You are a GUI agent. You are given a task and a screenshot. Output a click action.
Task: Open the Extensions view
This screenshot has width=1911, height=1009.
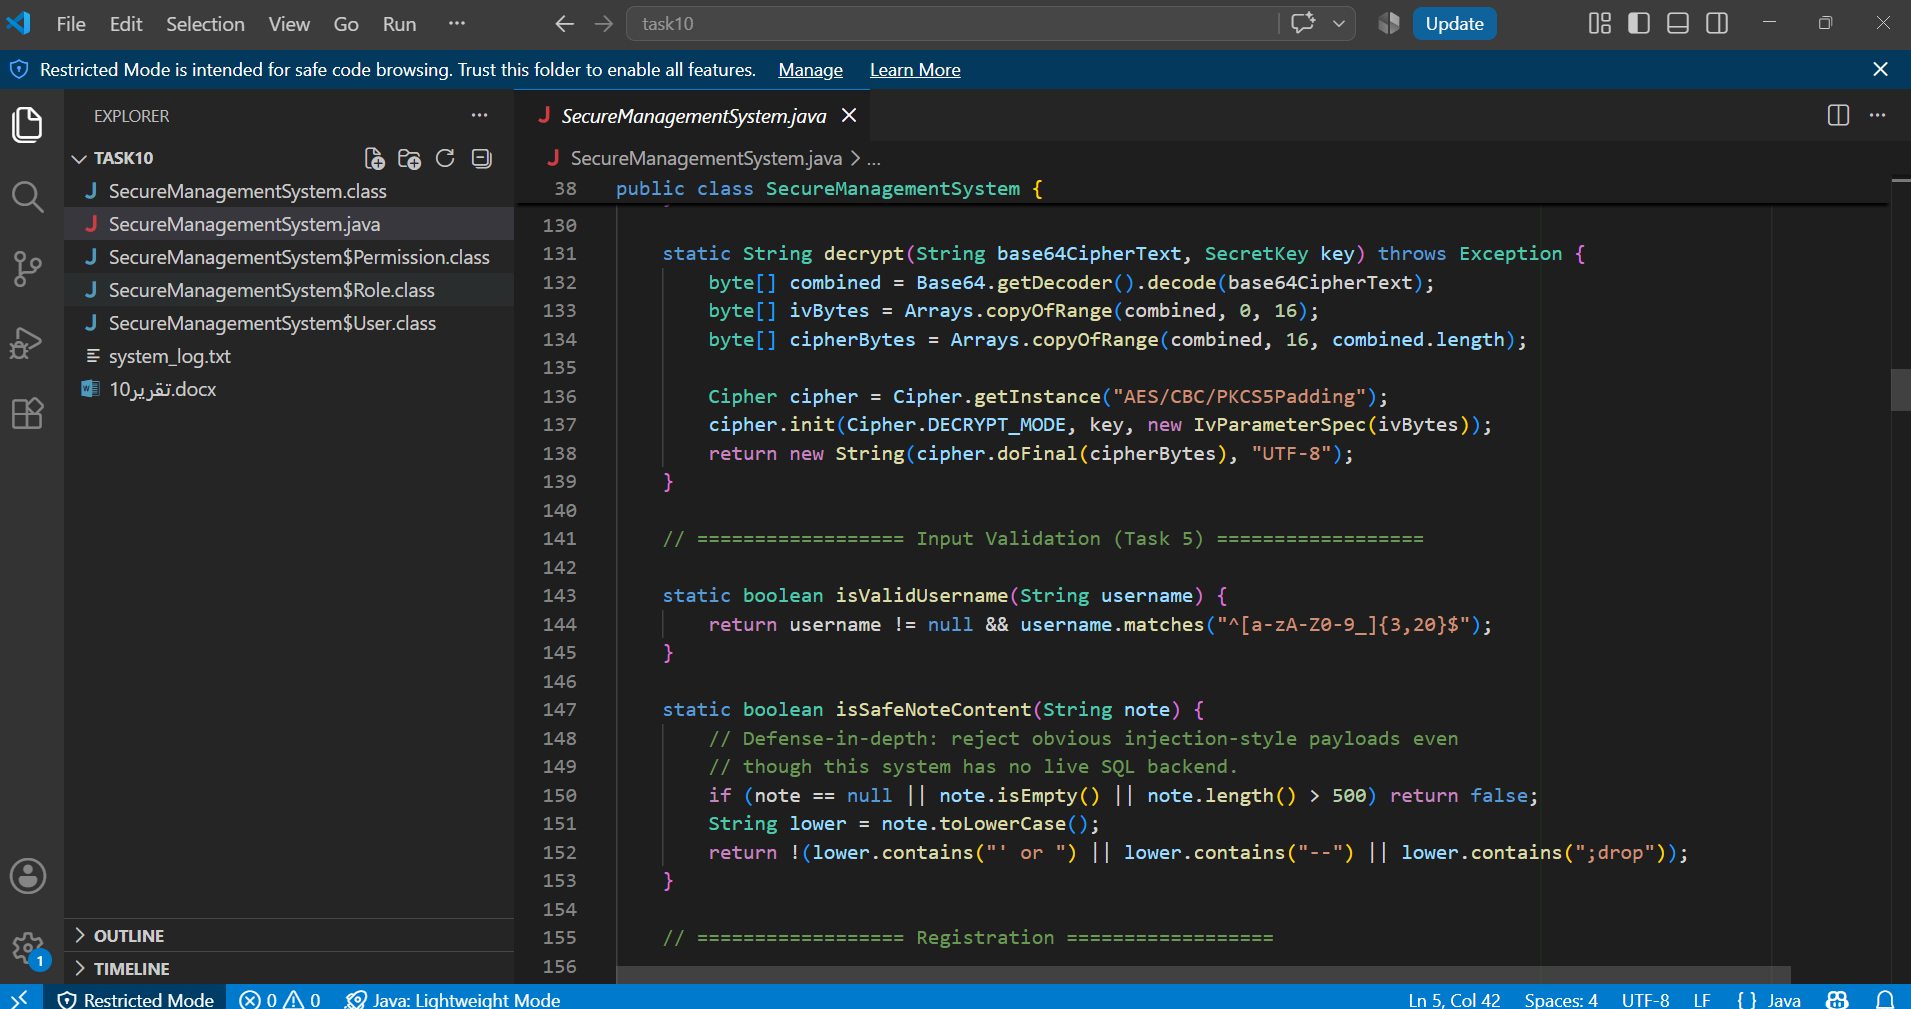pos(27,413)
